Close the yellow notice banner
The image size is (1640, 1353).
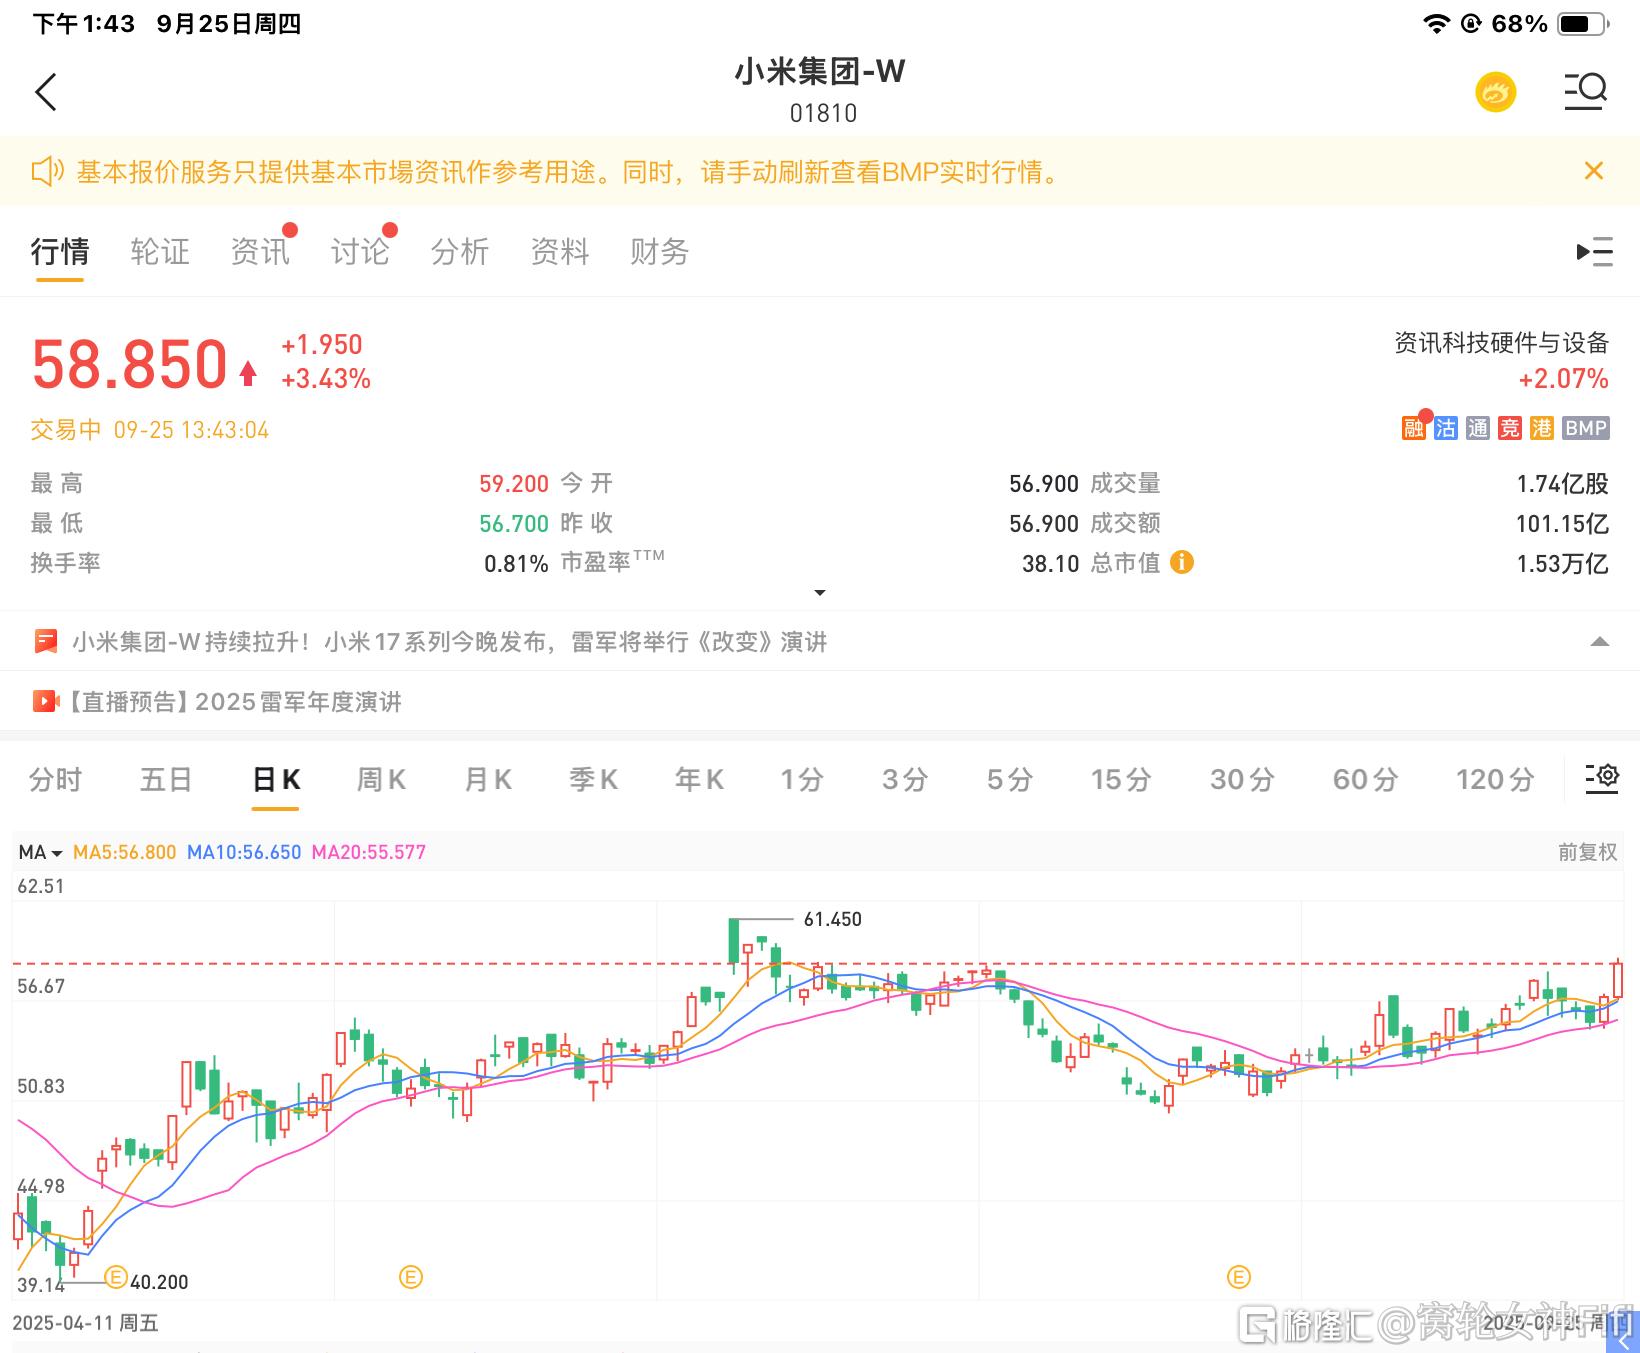(x=1594, y=171)
